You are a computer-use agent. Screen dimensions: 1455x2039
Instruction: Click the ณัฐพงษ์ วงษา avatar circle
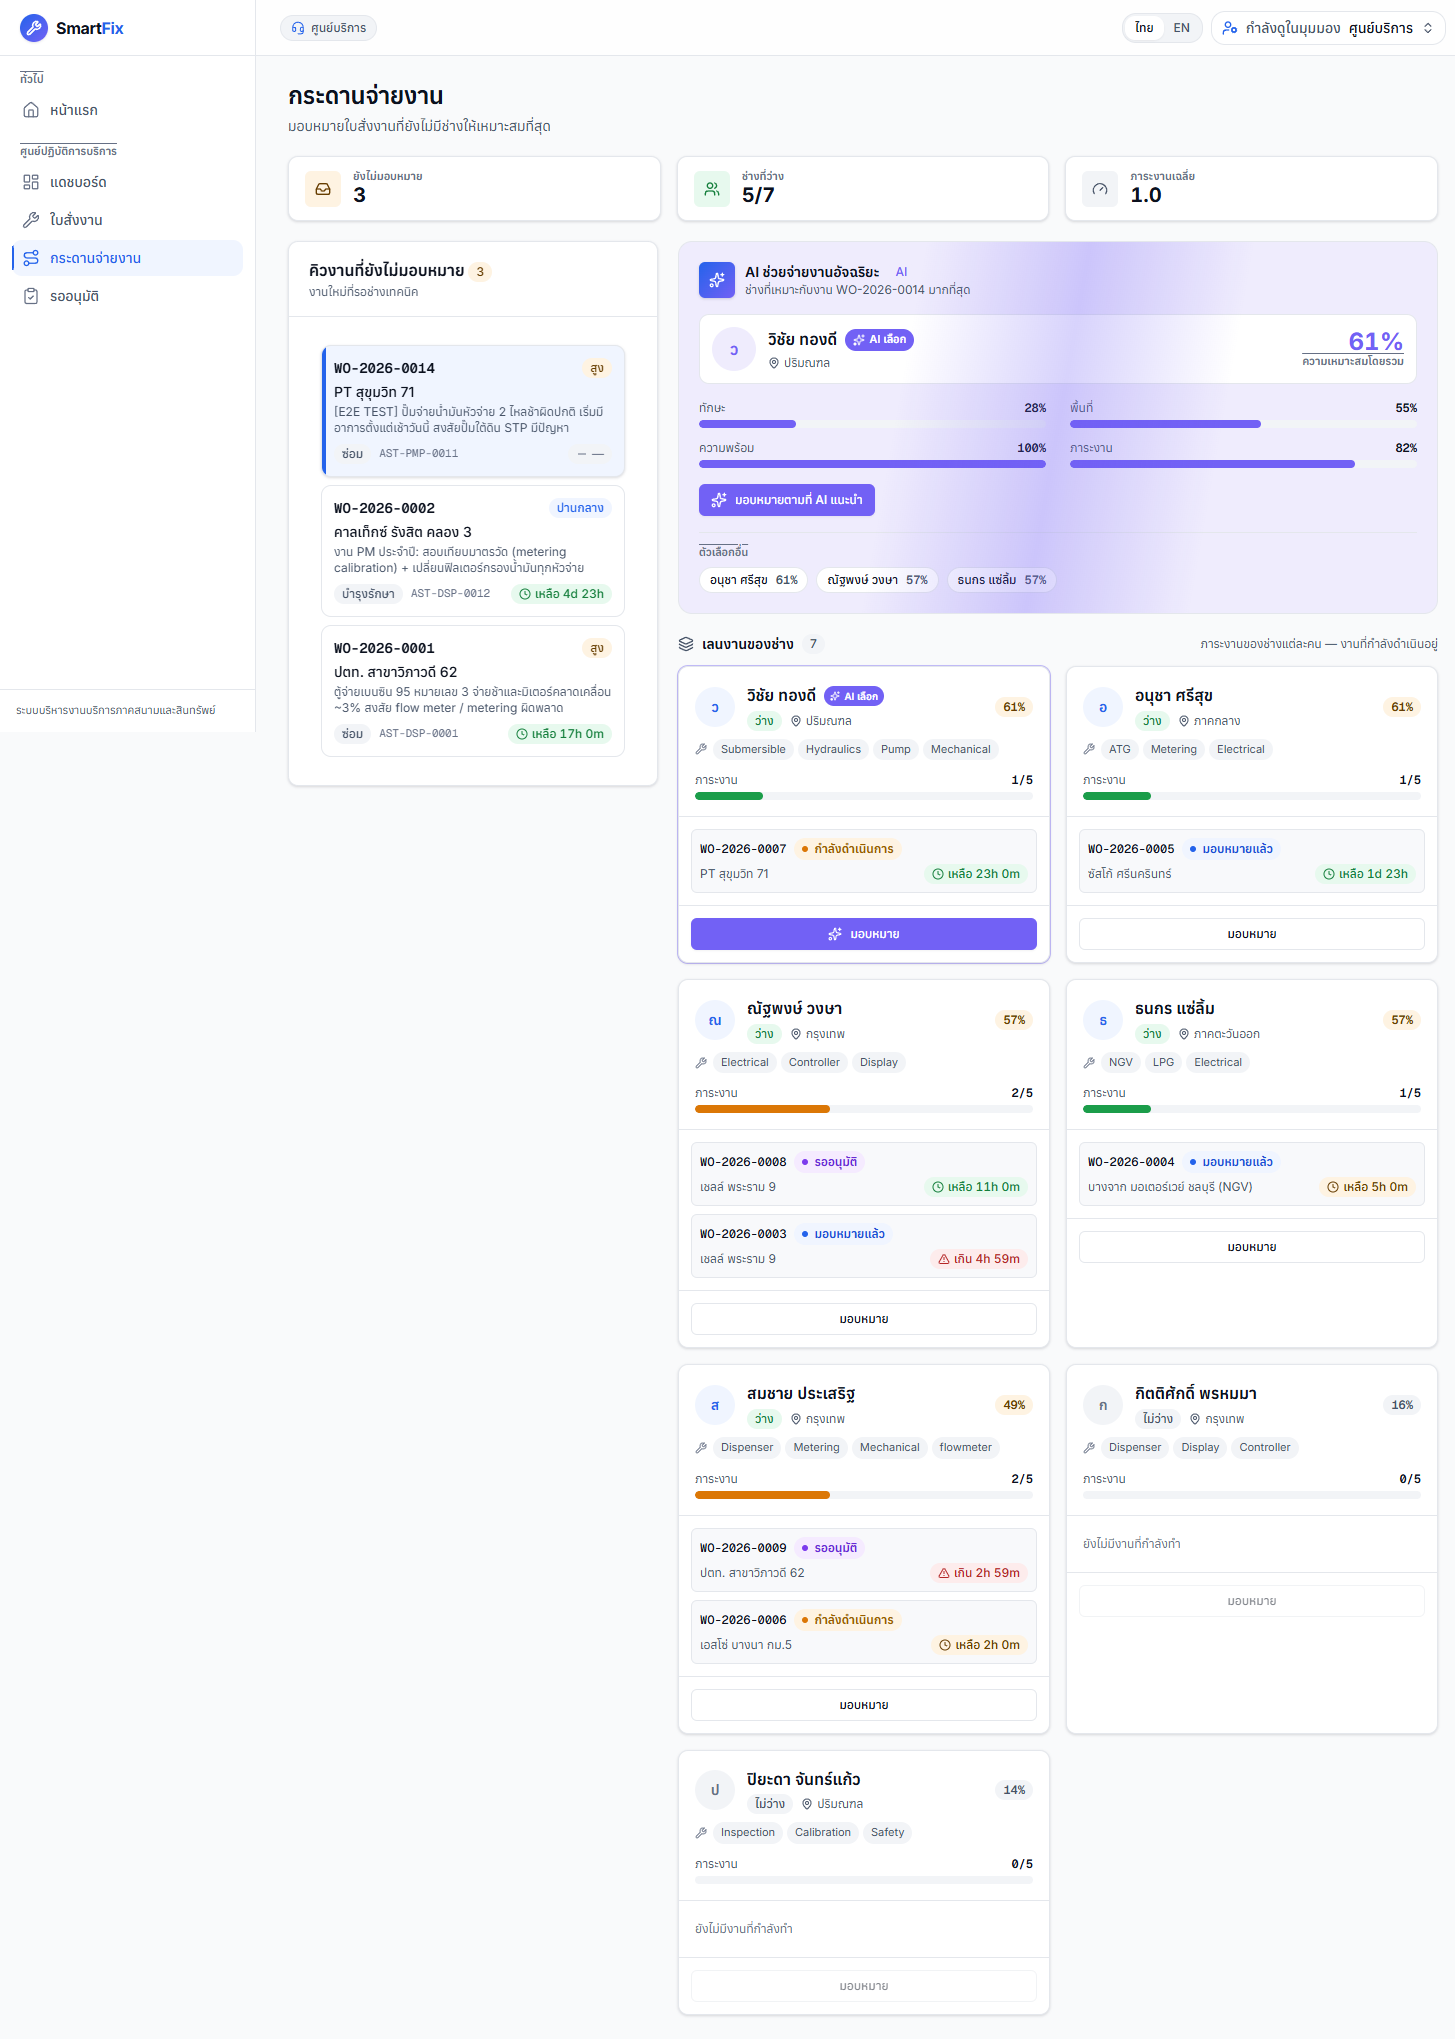coord(715,1020)
